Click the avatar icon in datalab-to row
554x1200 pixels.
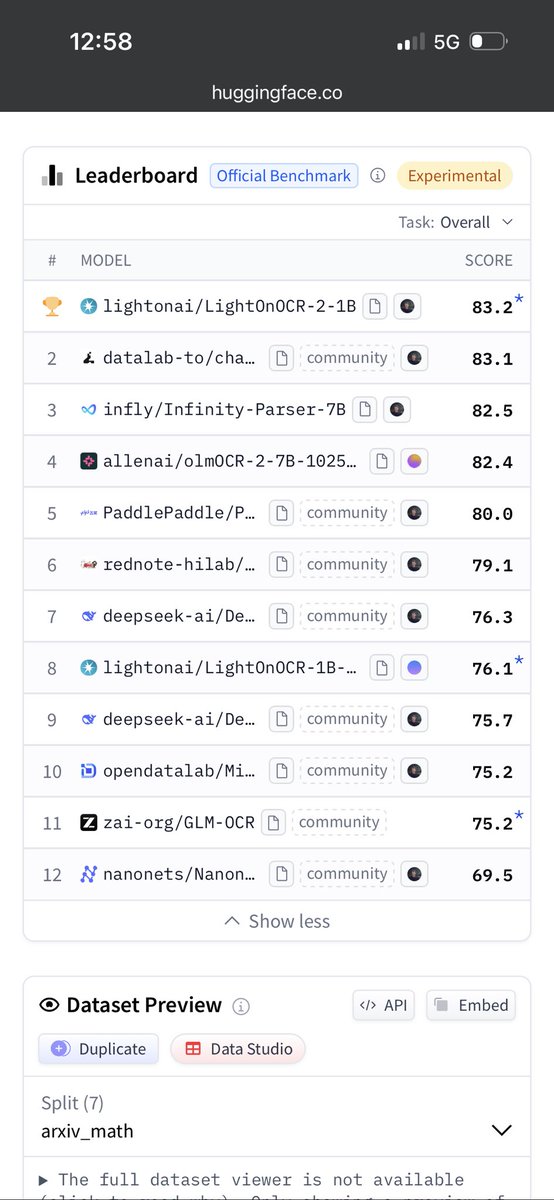(x=414, y=358)
